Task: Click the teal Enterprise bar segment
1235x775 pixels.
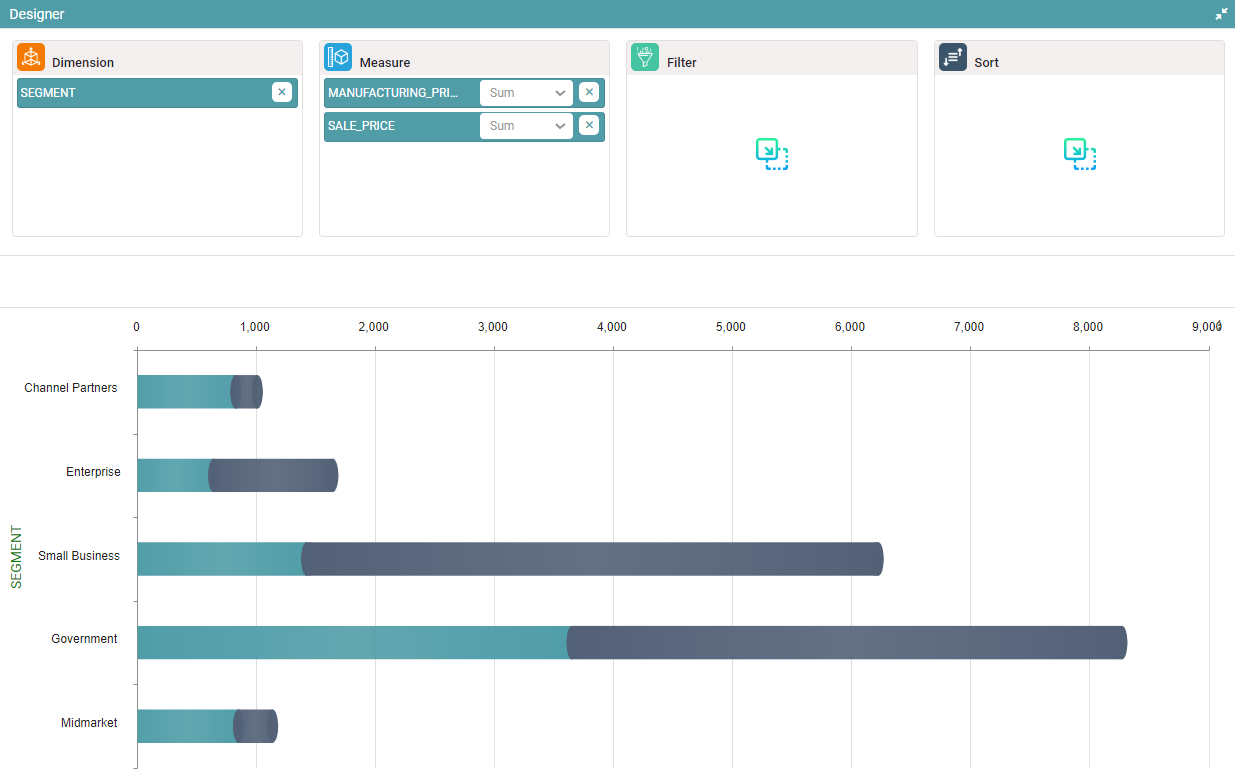Action: tap(173, 476)
